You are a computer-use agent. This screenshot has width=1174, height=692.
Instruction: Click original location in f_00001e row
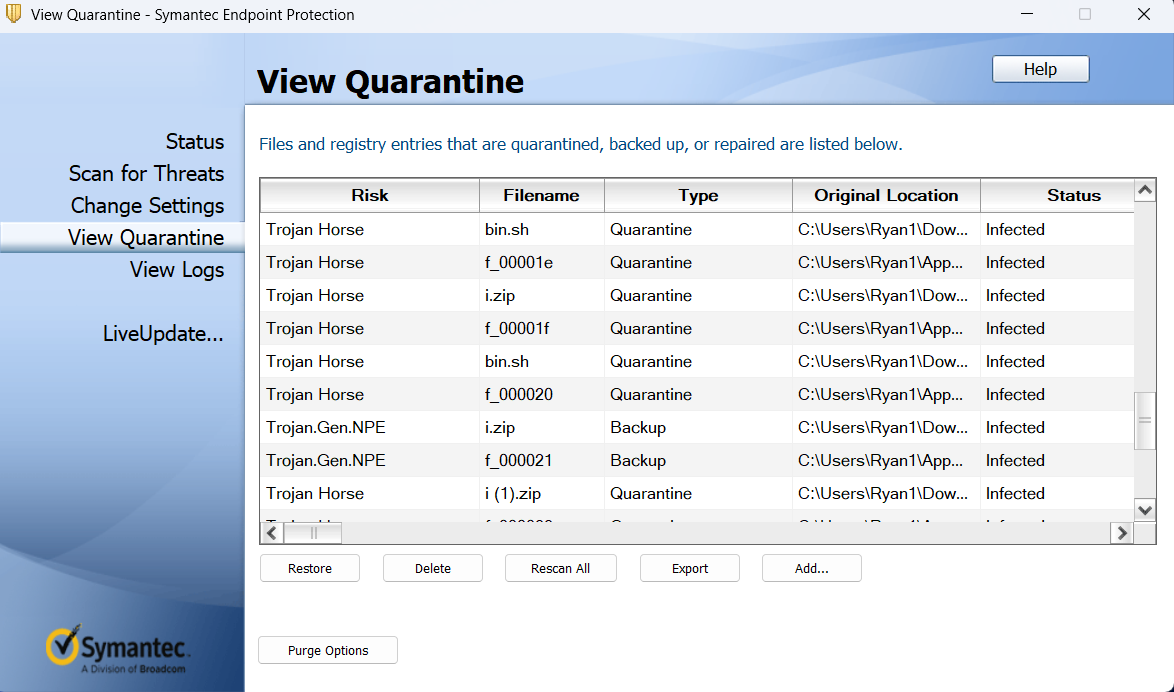click(x=880, y=263)
